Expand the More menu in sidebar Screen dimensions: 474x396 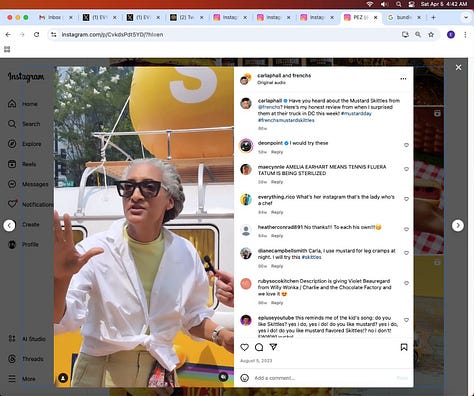pos(21,379)
